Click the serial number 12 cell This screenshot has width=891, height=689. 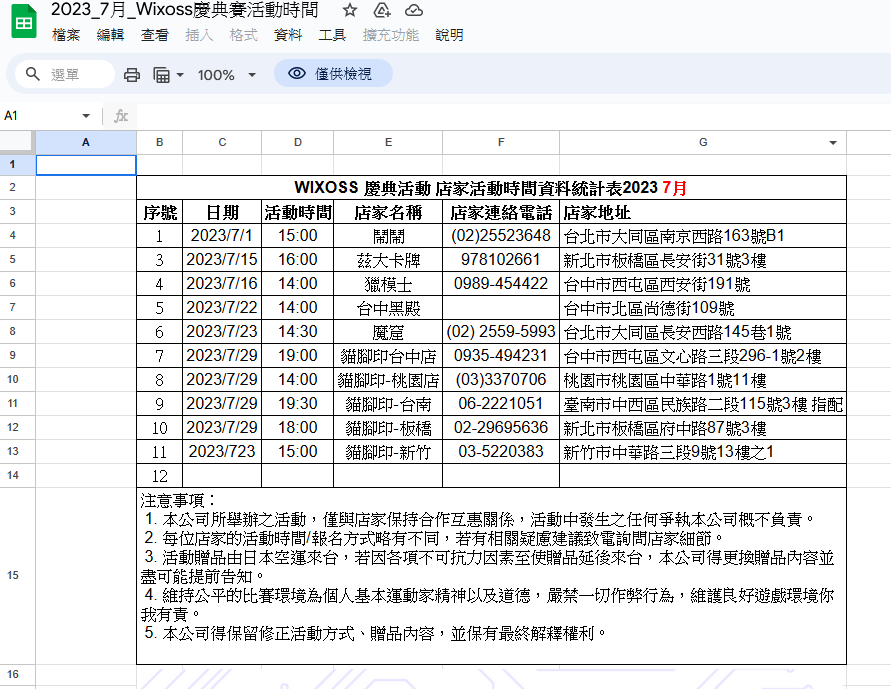[x=160, y=475]
